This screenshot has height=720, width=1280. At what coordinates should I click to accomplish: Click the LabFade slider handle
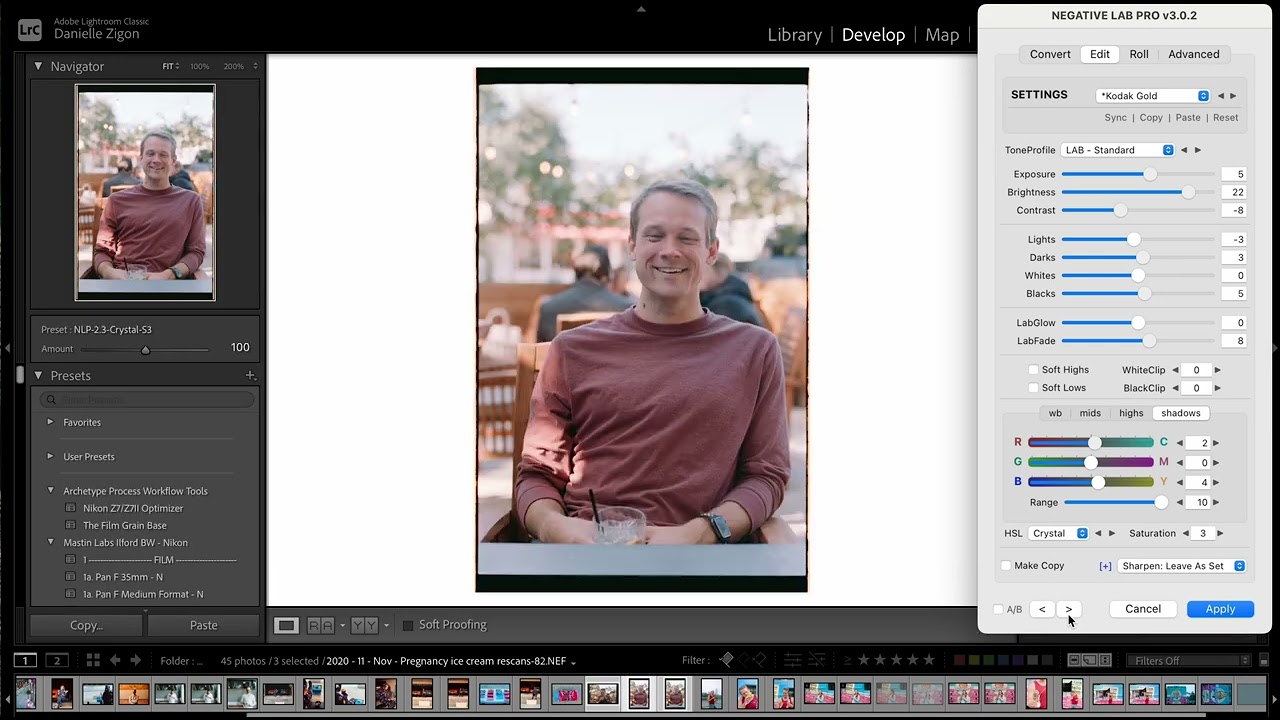pos(1150,341)
